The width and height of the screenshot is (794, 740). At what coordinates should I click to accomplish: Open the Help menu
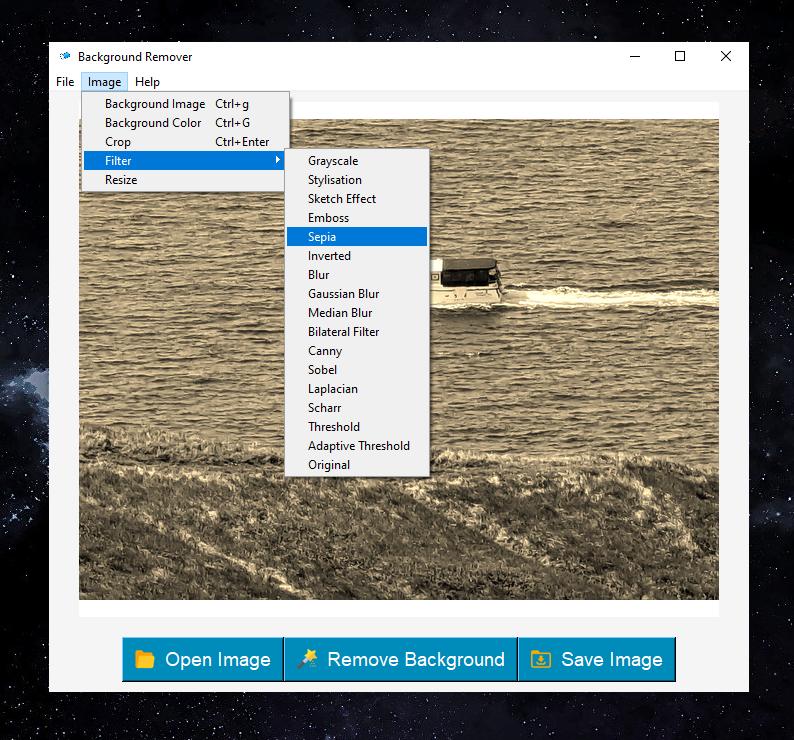point(147,82)
